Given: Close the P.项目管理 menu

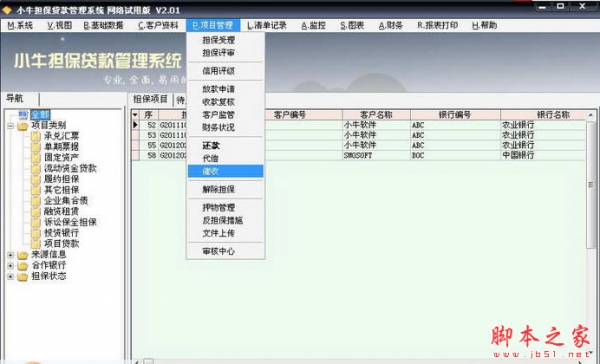Looking at the screenshot, I should pos(213,26).
